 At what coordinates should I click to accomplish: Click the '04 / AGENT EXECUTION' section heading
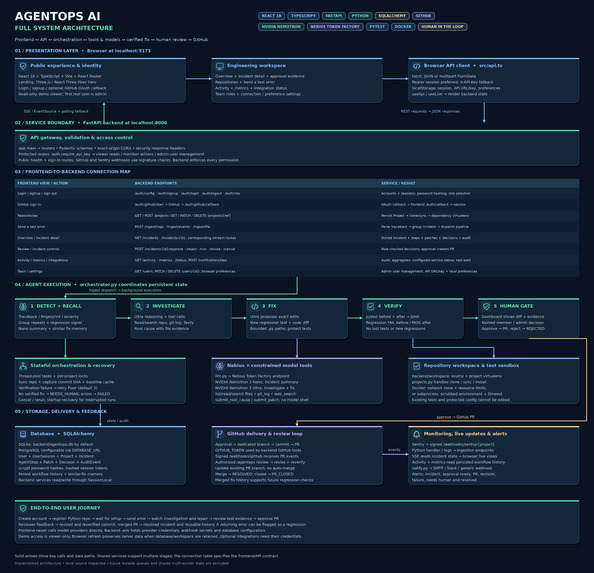[43, 284]
